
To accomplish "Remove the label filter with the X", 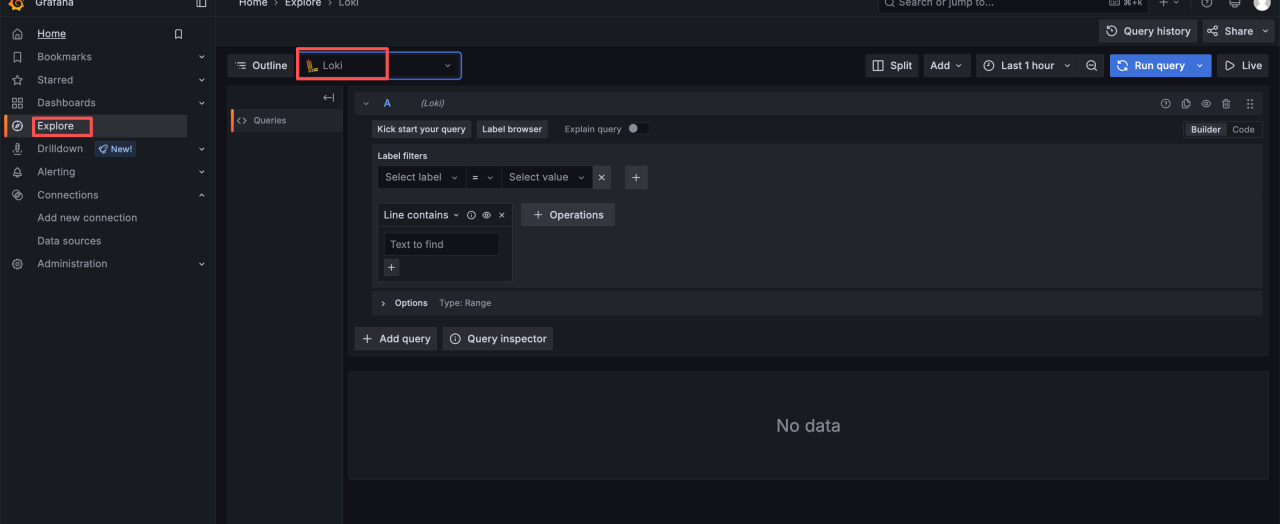I will tap(601, 177).
